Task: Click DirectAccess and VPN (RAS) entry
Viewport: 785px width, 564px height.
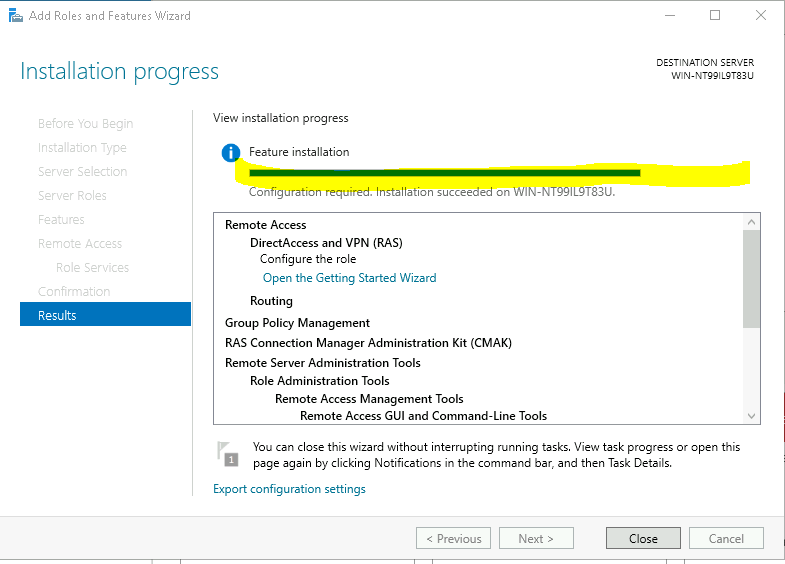Action: 326,243
